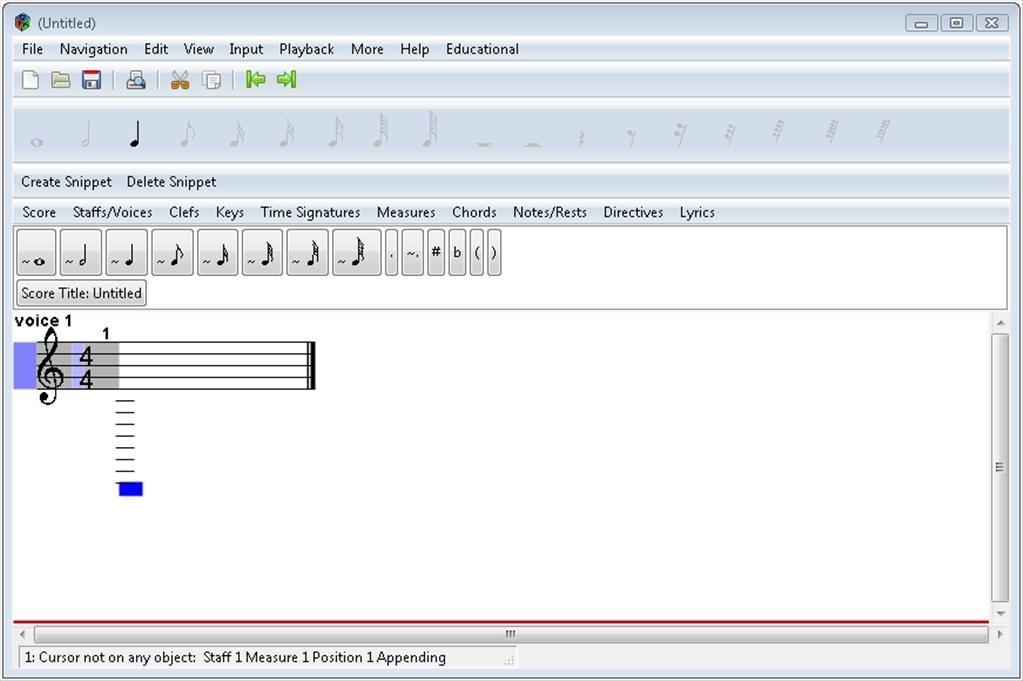
Task: Open the Lyrics menu
Action: (697, 213)
